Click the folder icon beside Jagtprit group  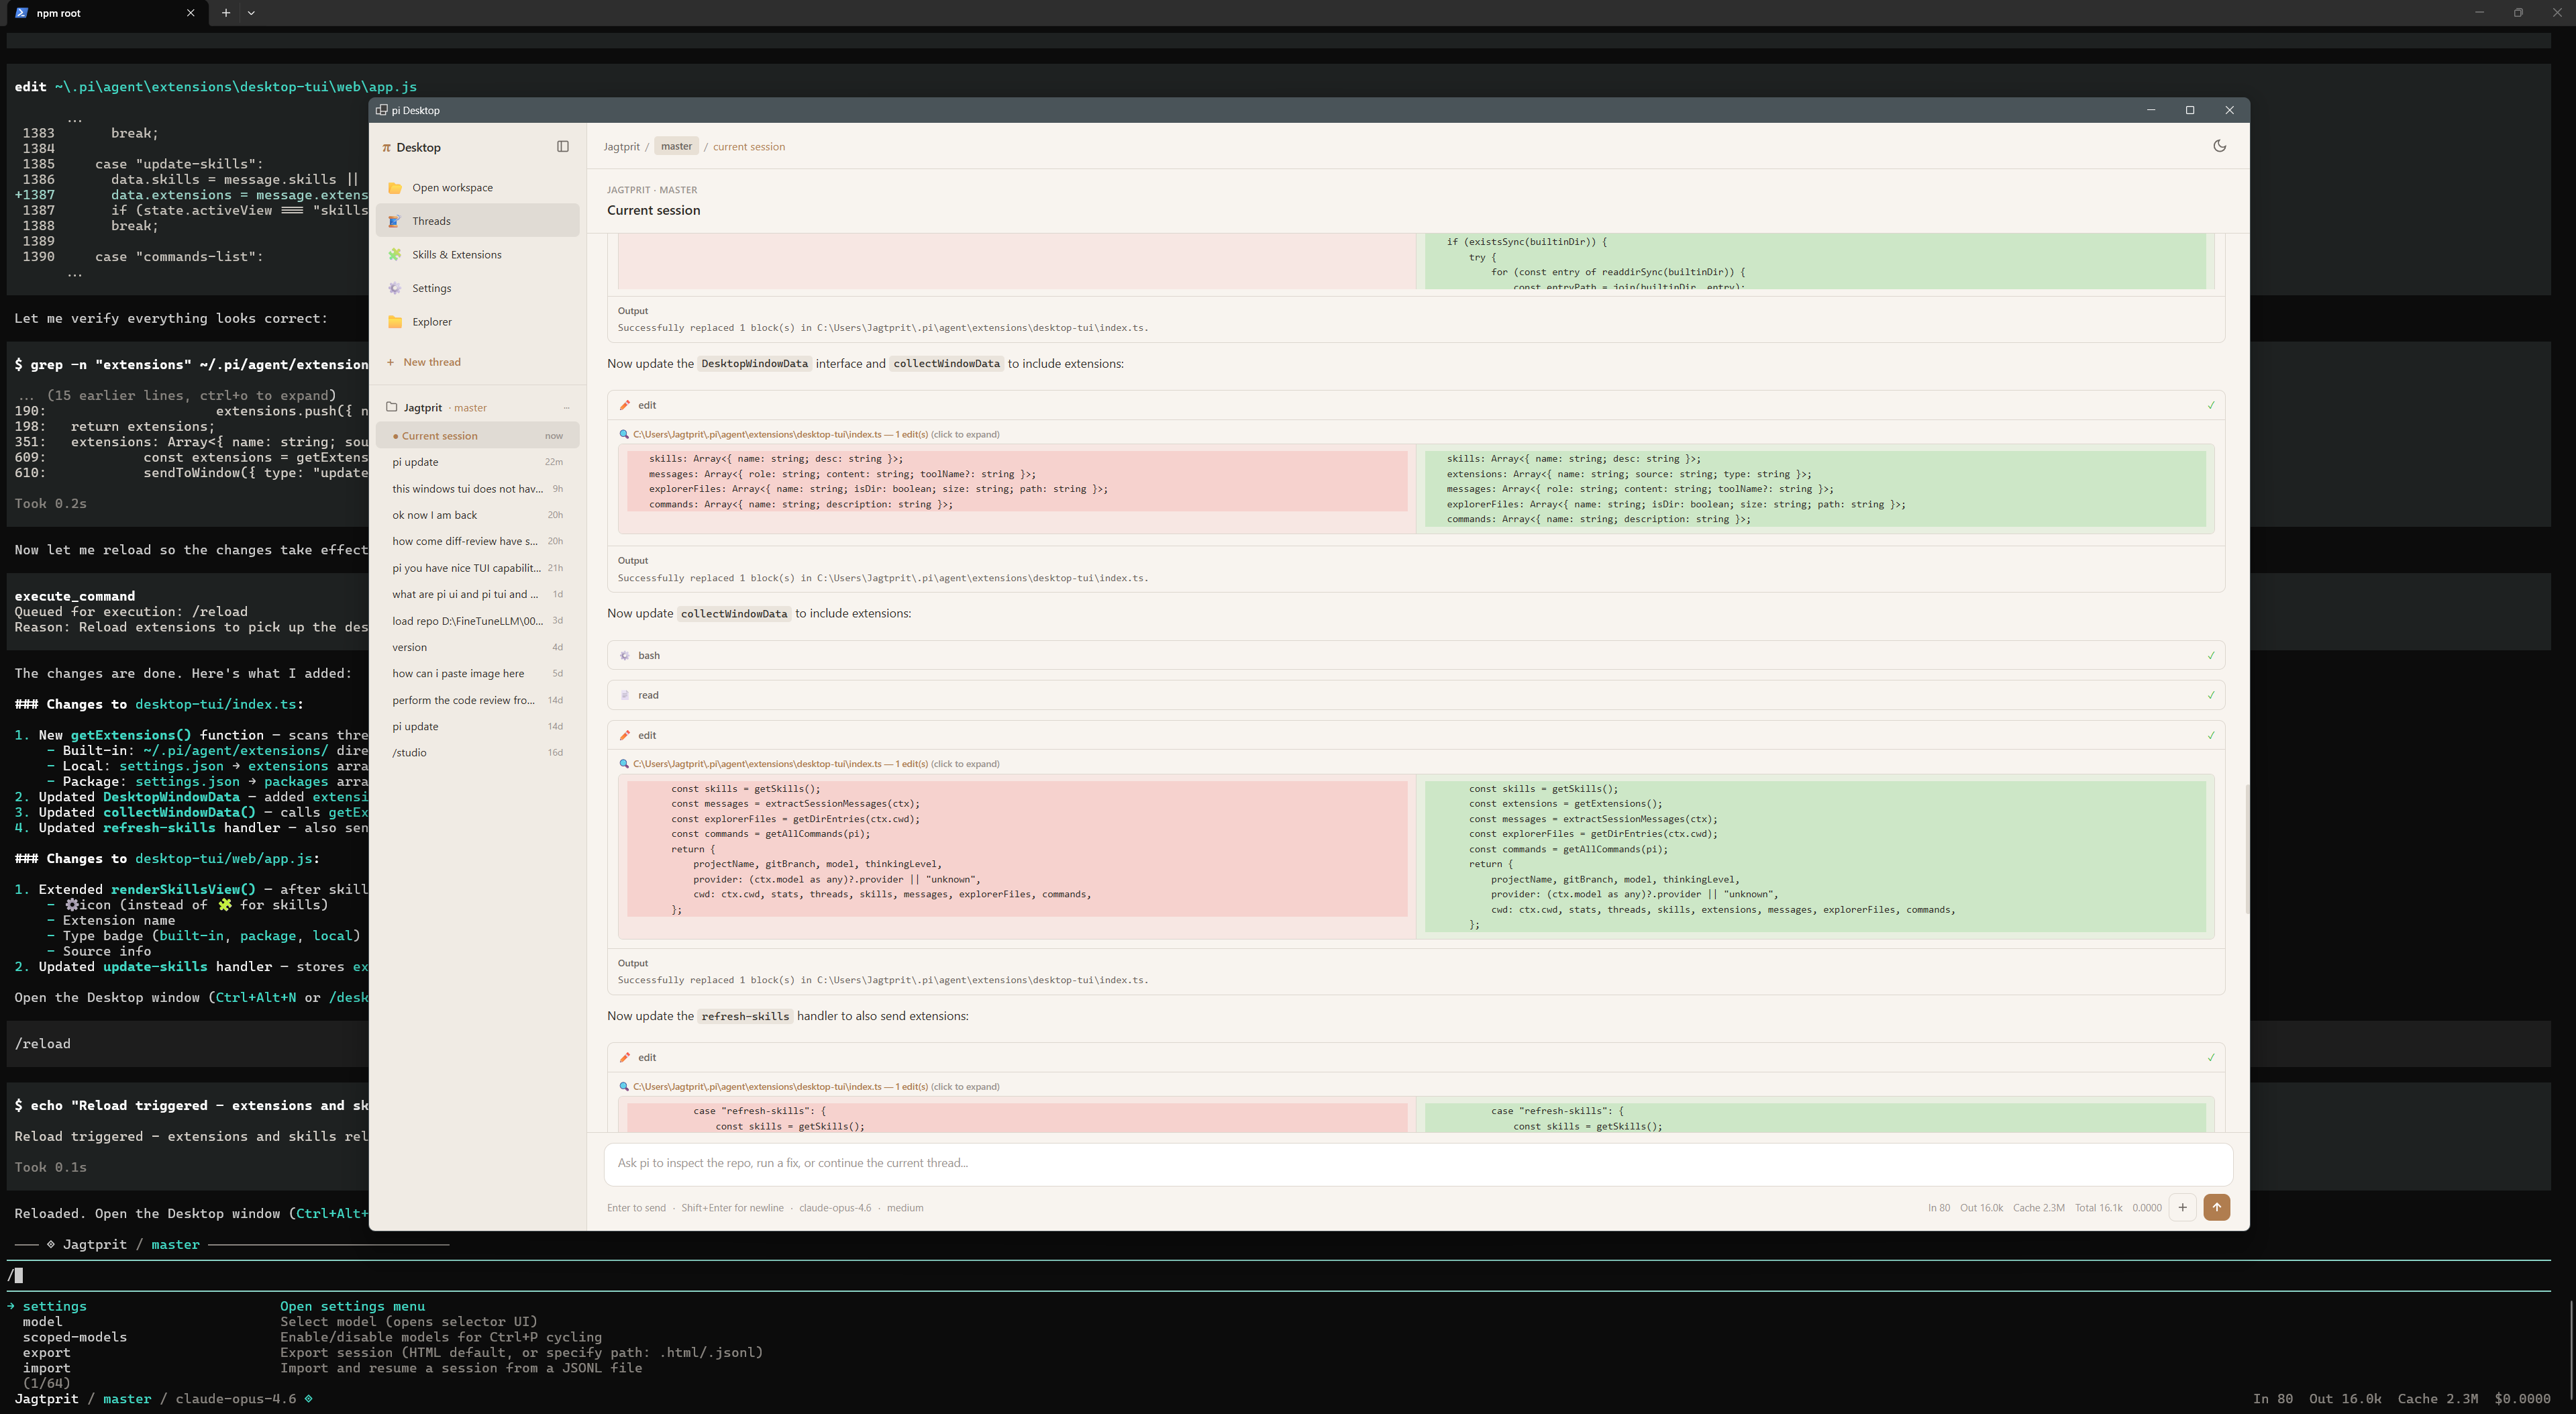pos(392,407)
